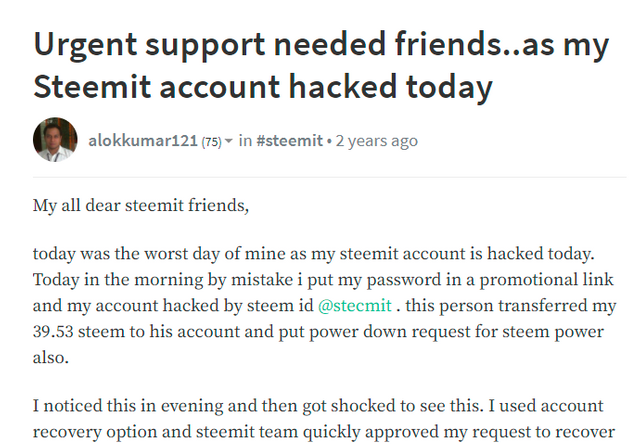Image resolution: width=640 pixels, height=444 pixels.
Task: Click the reputation score (75)
Action: coord(211,141)
